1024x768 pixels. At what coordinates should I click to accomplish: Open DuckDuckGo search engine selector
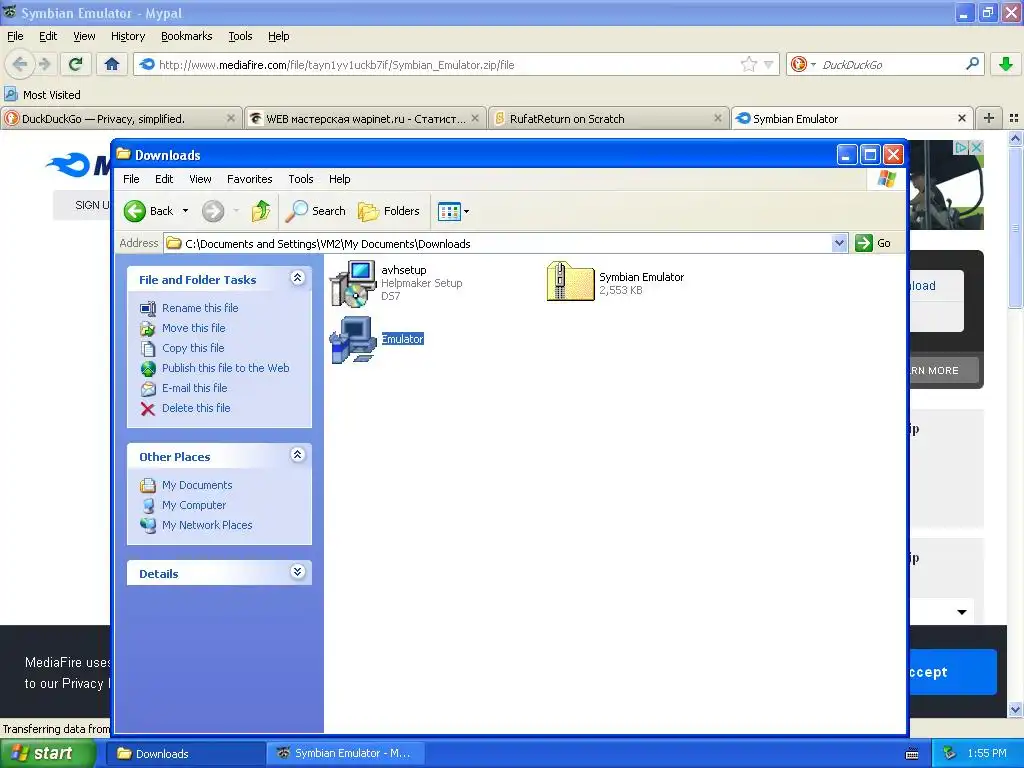803,64
